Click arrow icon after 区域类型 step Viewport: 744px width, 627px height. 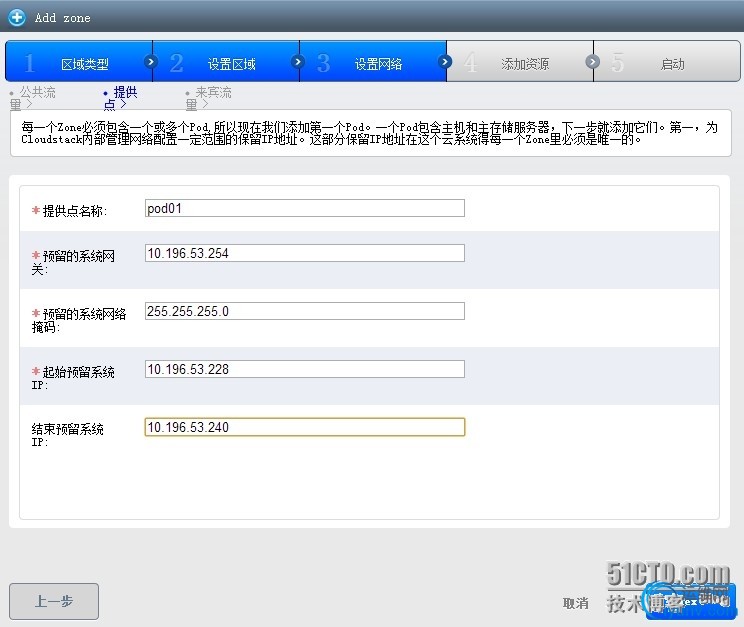[151, 62]
